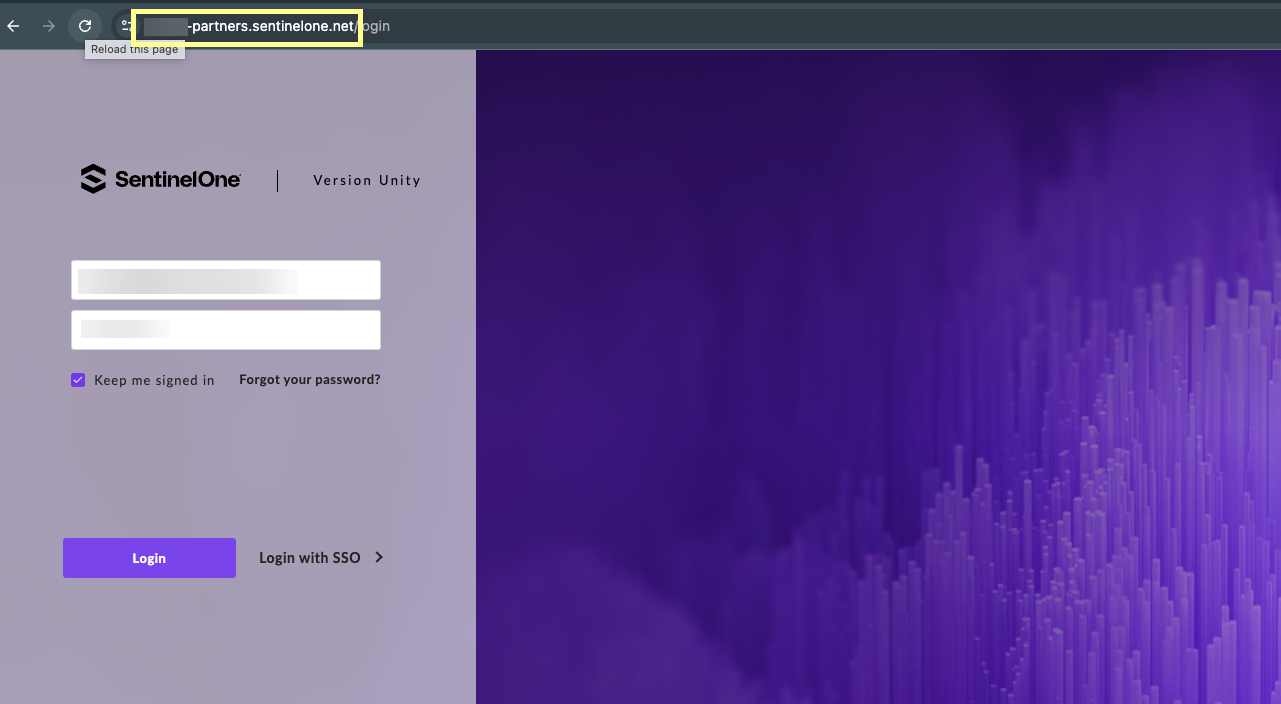
Task: Click the address bar URL
Action: 267,27
